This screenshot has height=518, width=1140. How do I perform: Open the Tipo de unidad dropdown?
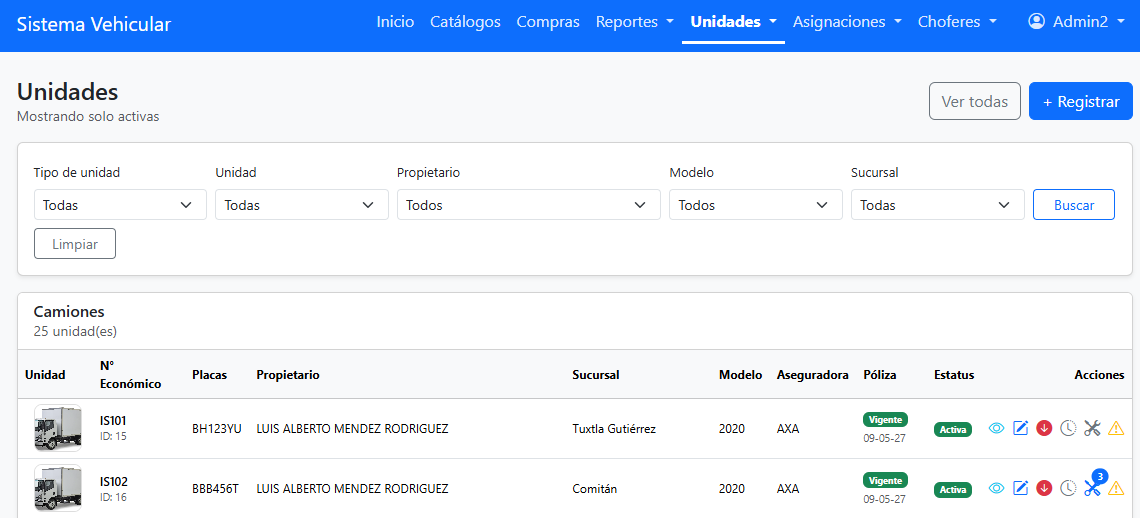(120, 205)
